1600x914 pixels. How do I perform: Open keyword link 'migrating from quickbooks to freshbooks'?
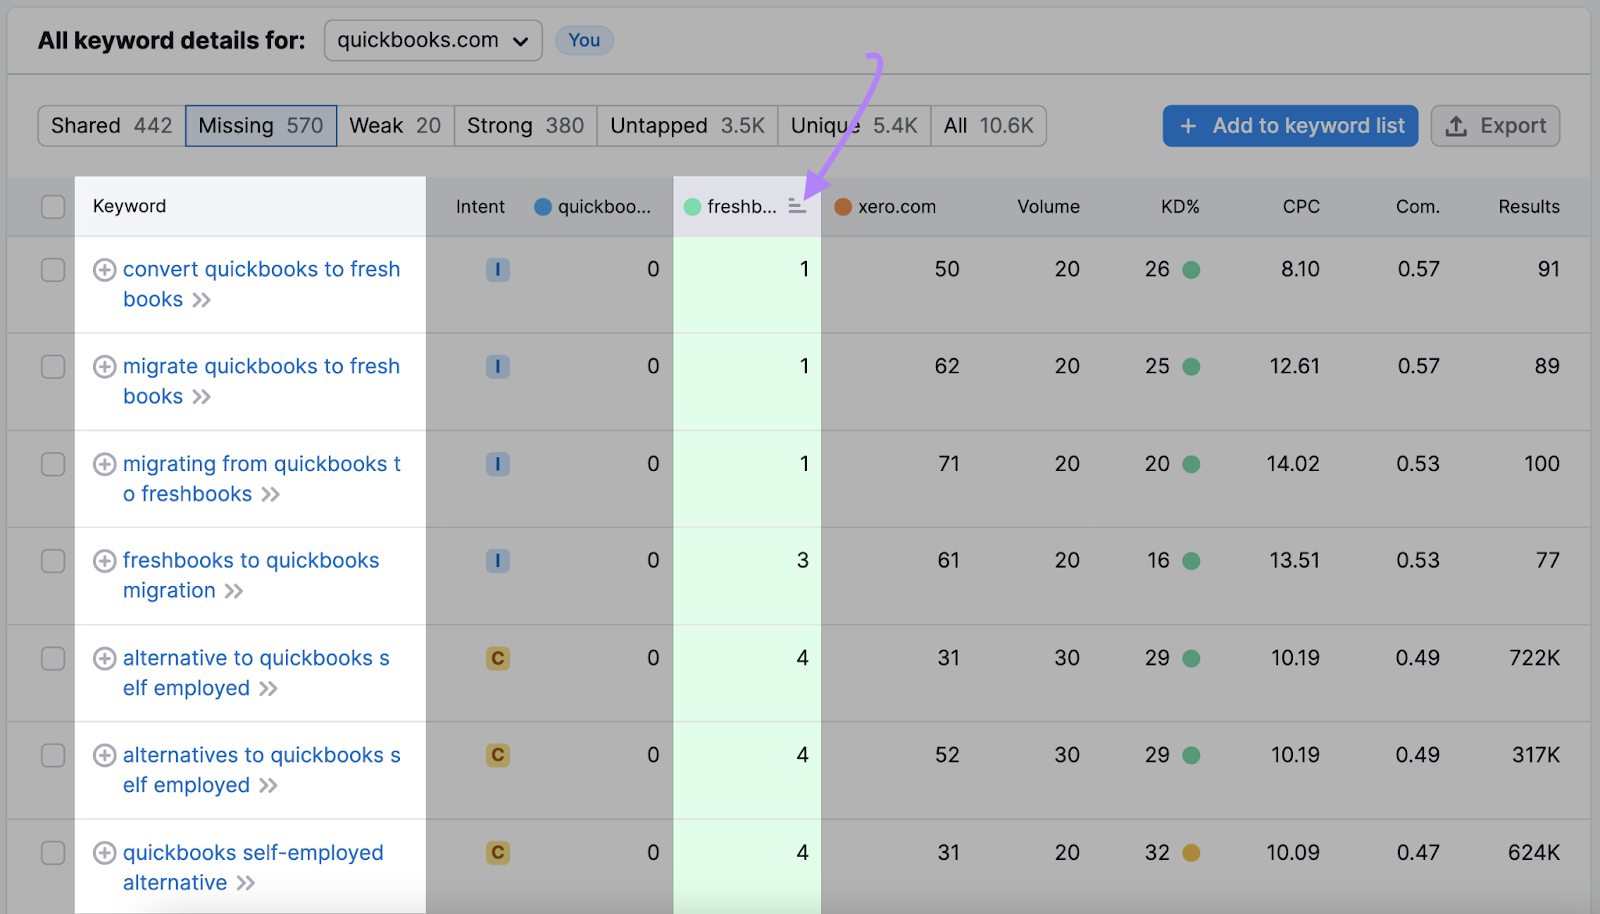[261, 479]
